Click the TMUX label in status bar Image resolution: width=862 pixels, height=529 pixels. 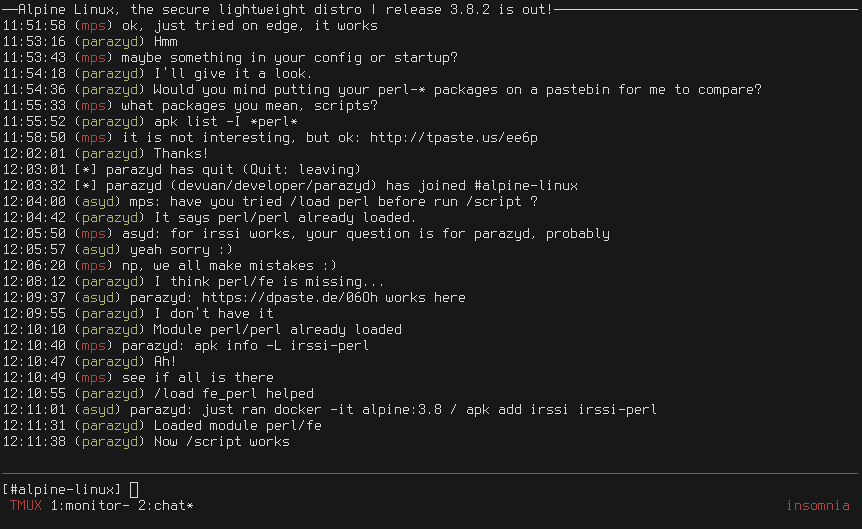pyautogui.click(x=25, y=505)
